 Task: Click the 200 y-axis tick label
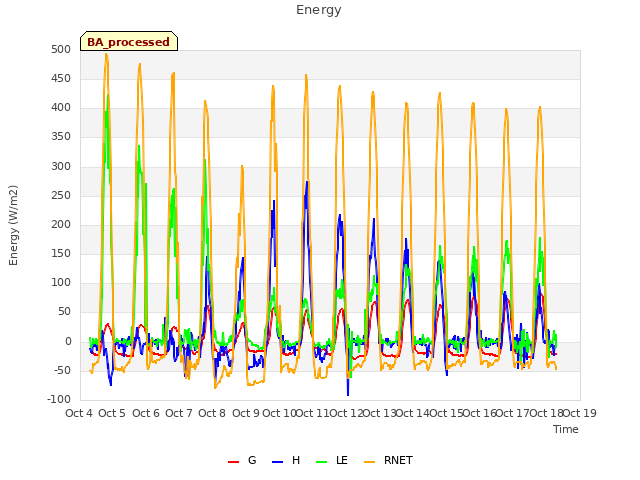point(61,224)
